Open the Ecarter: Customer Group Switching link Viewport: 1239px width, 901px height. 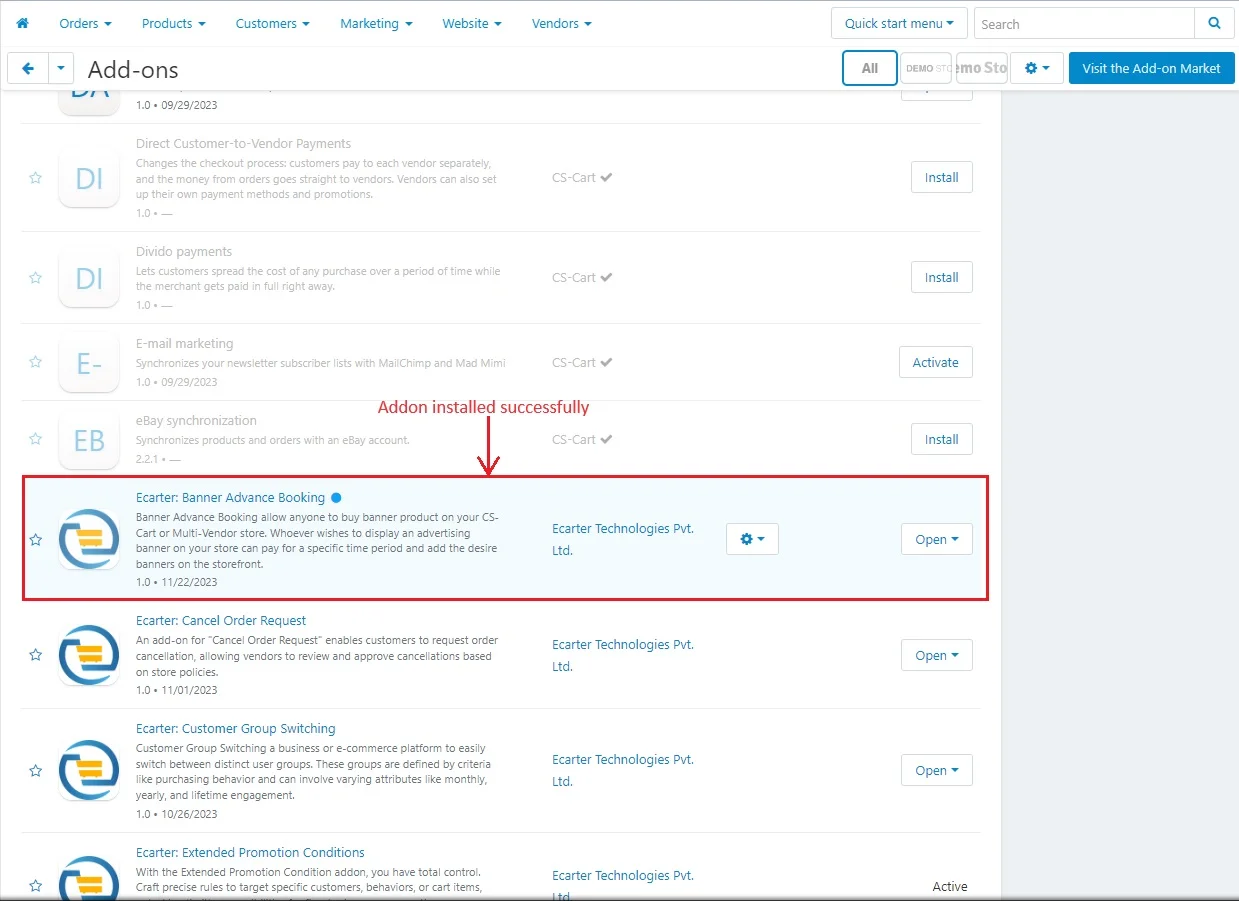pos(236,728)
